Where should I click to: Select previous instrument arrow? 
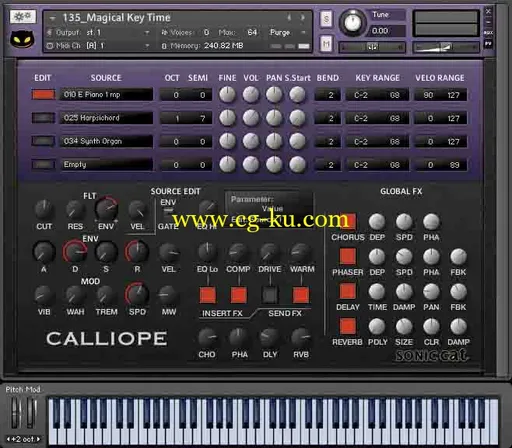[289, 18]
